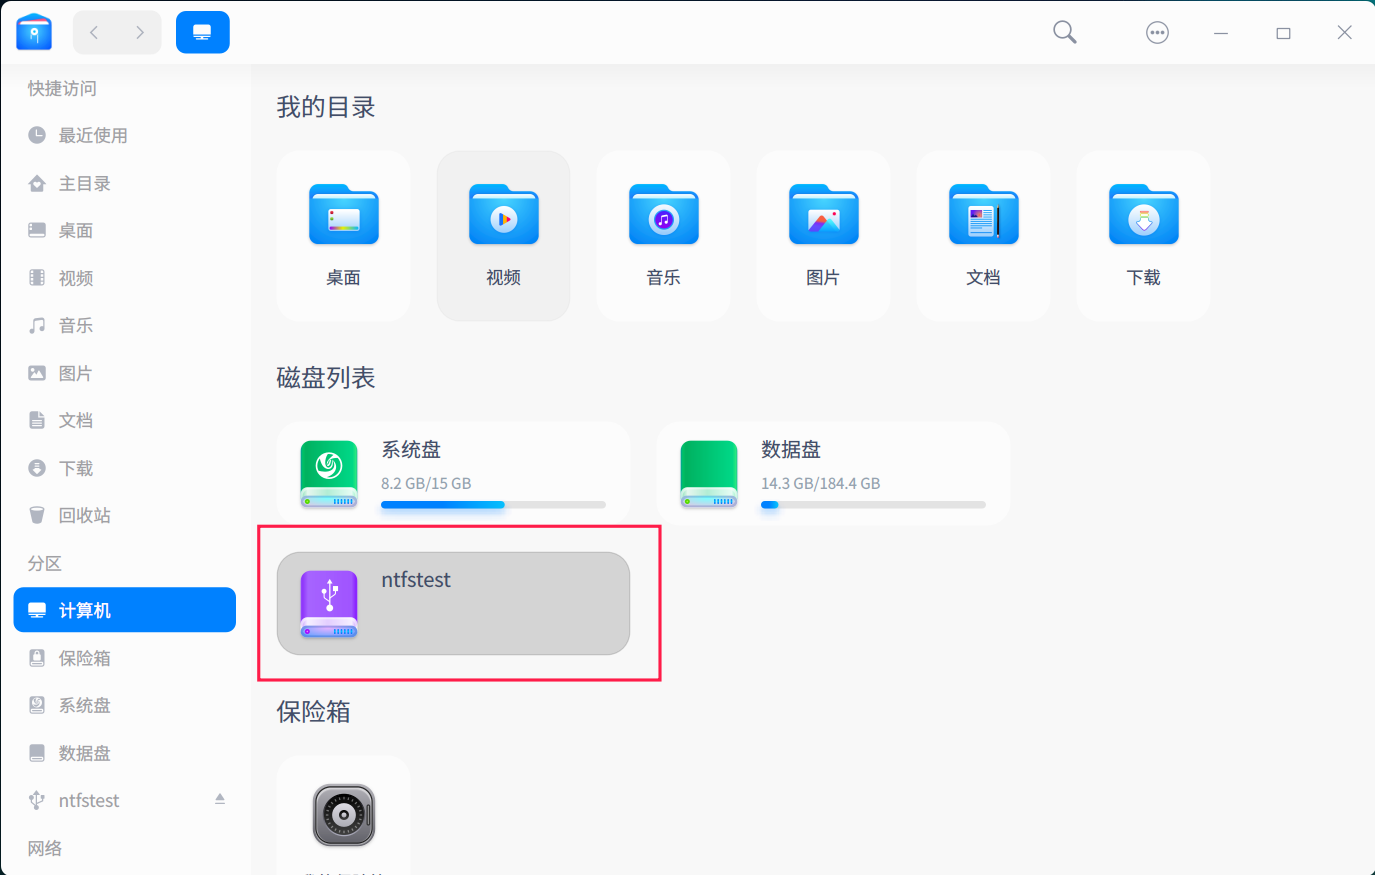Open 回收站 in the sidebar
This screenshot has height=875, width=1375.
coord(124,515)
